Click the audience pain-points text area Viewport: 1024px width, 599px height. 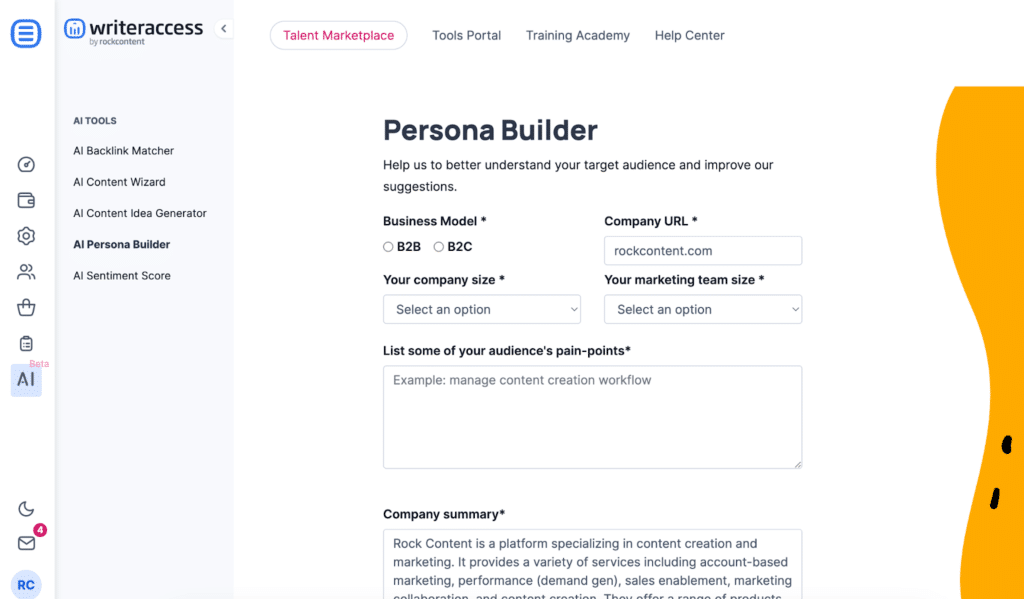[x=592, y=415]
